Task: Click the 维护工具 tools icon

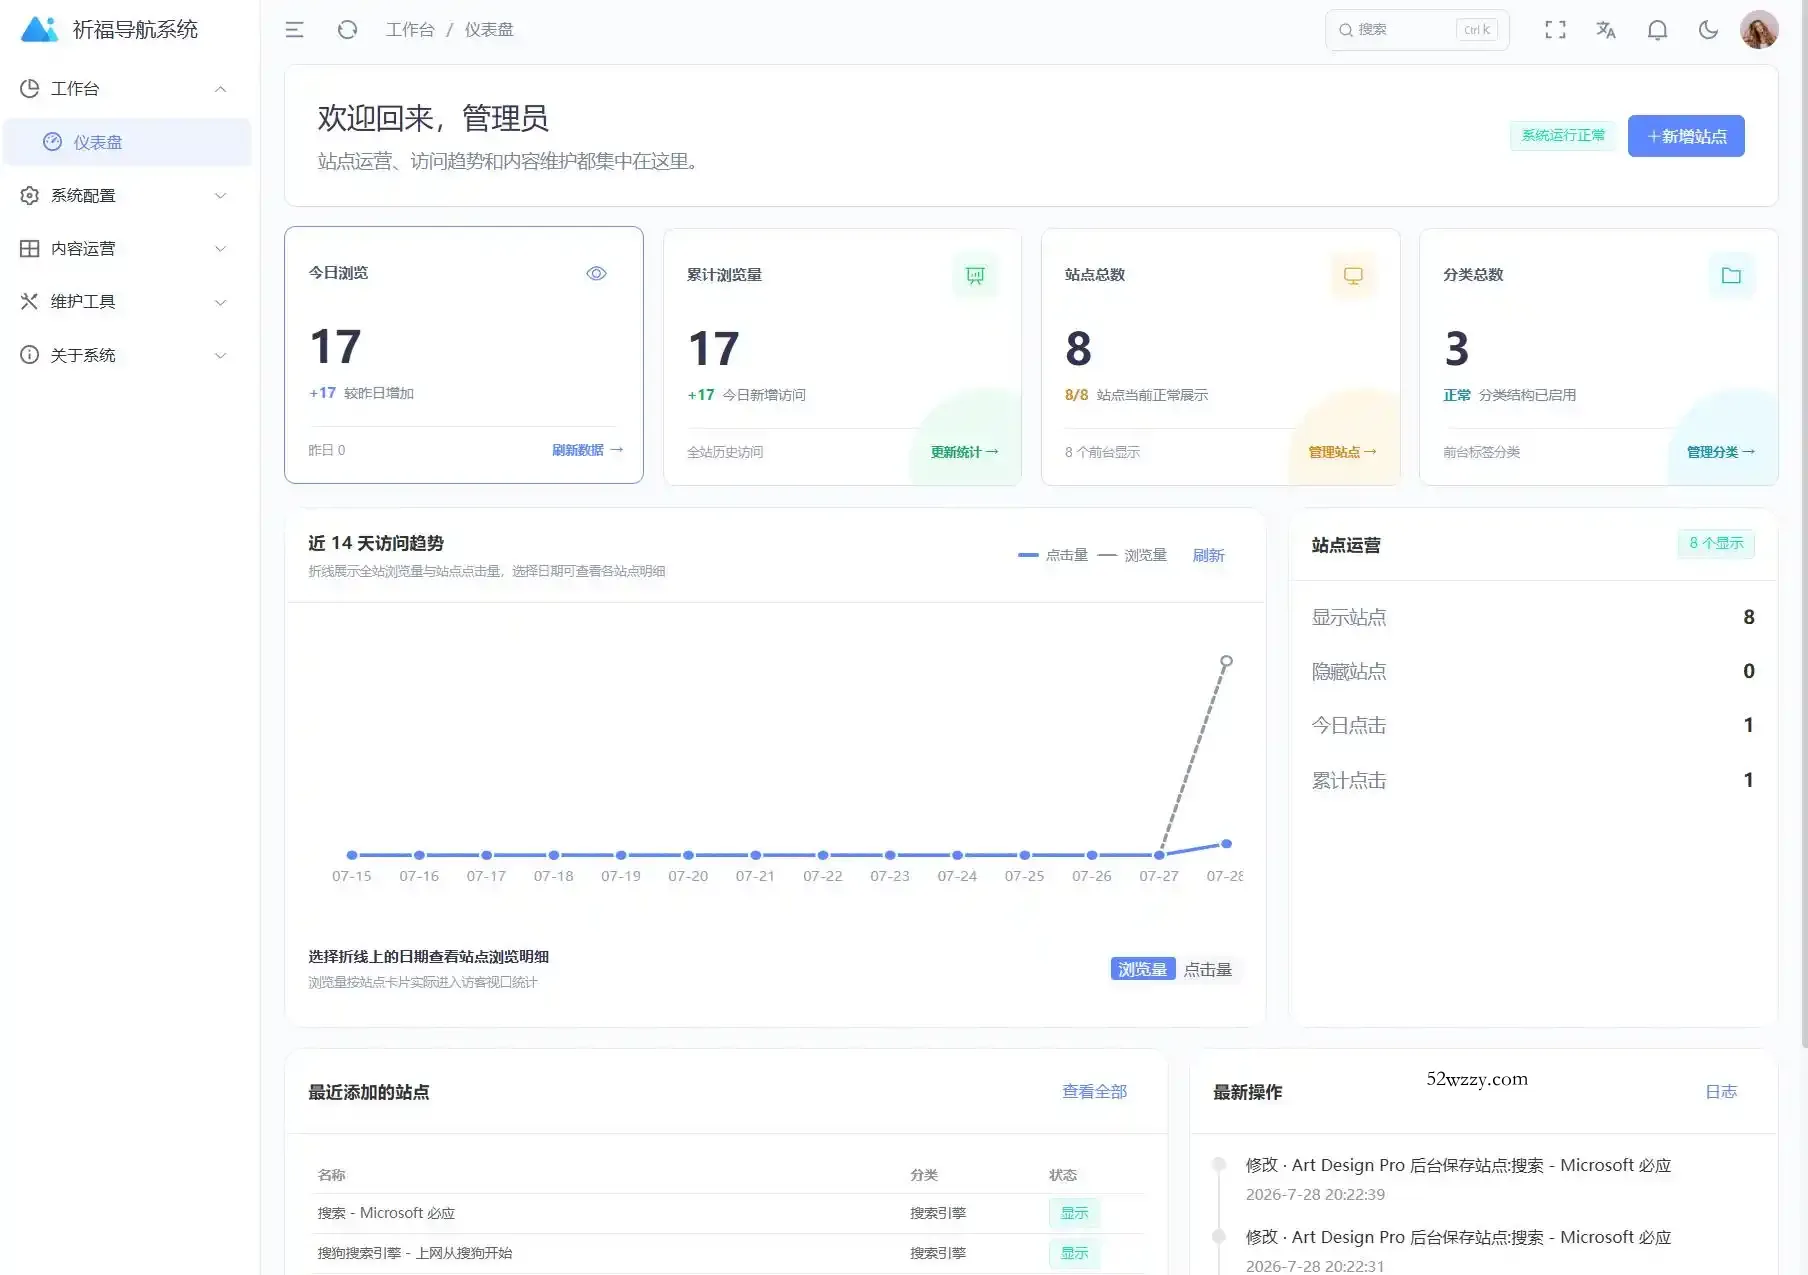Action: pos(30,301)
